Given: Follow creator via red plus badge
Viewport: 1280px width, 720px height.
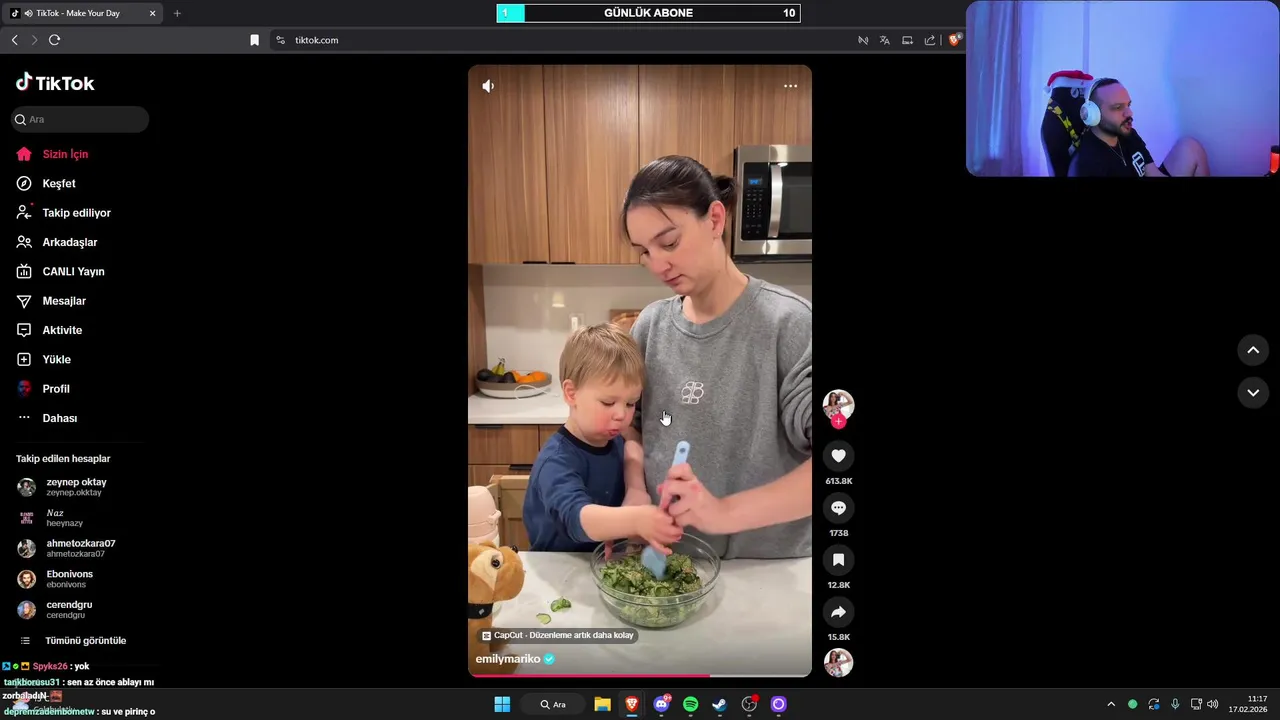Looking at the screenshot, I should click(838, 422).
